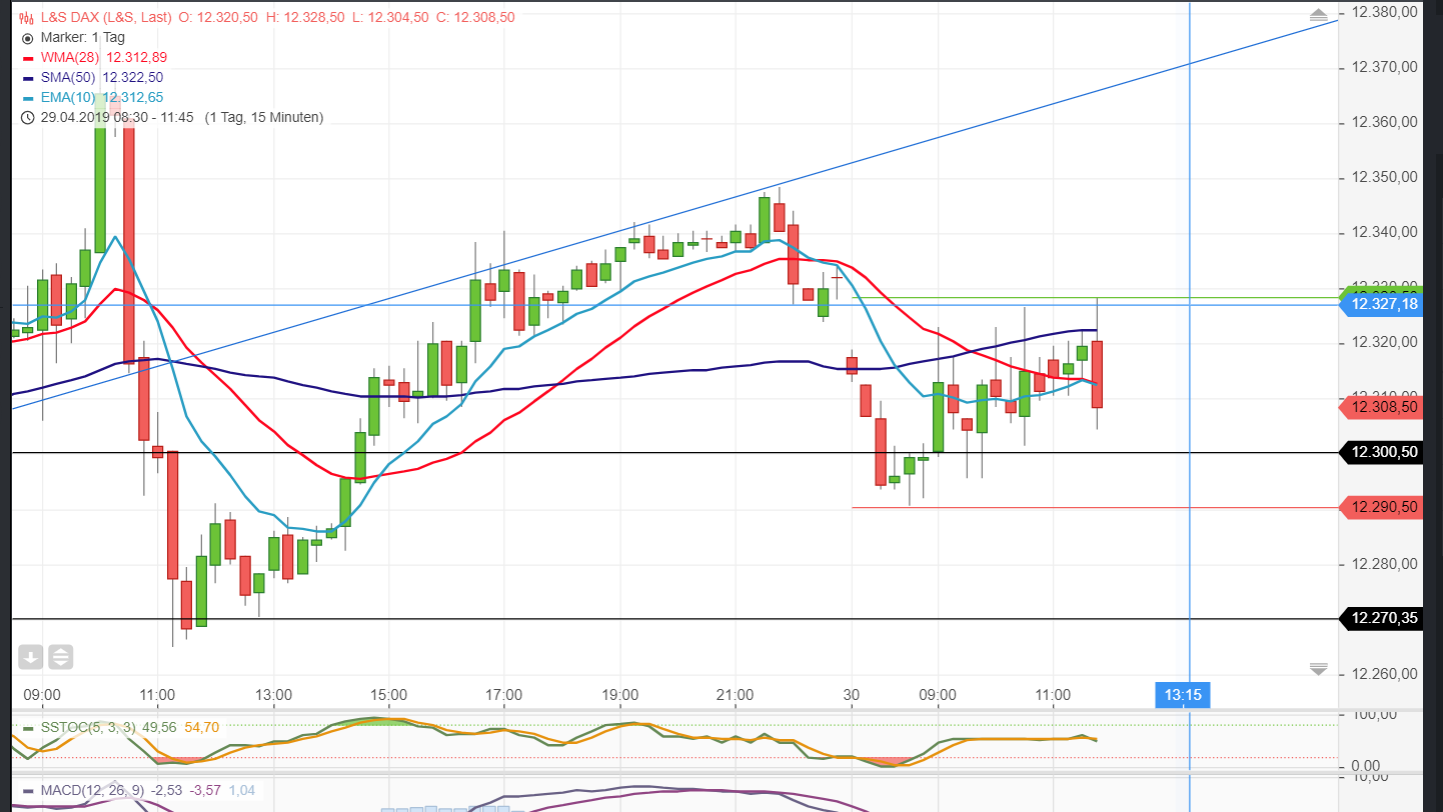The width and height of the screenshot is (1443, 812).
Task: Toggle the Marker: 1 Tag radio button
Action: coord(27,37)
